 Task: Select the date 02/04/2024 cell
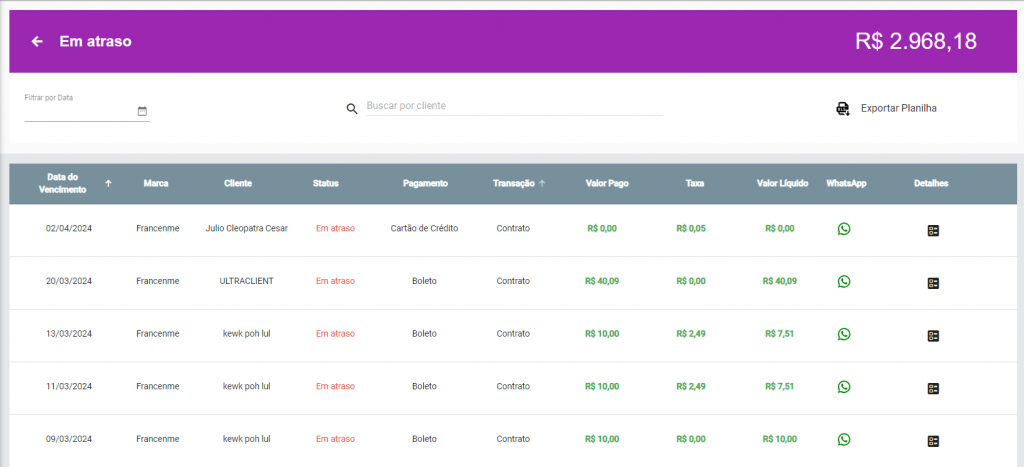tap(69, 229)
